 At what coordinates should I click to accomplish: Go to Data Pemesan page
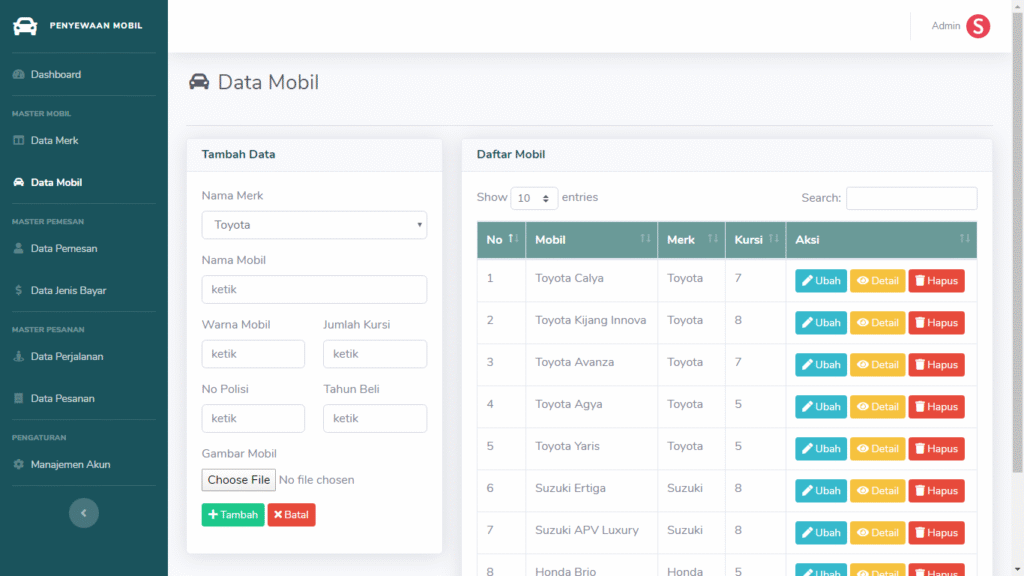tap(63, 248)
